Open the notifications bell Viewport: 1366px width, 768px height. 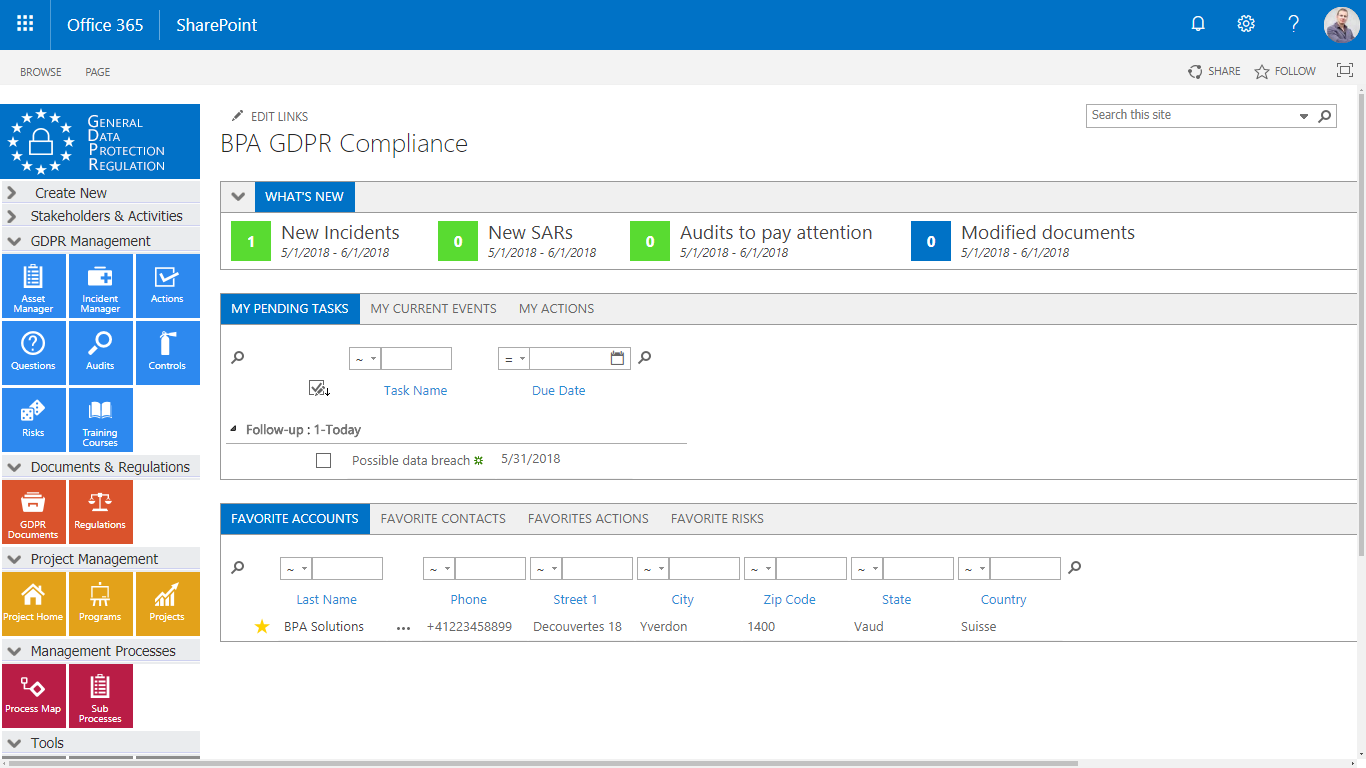(x=1198, y=25)
